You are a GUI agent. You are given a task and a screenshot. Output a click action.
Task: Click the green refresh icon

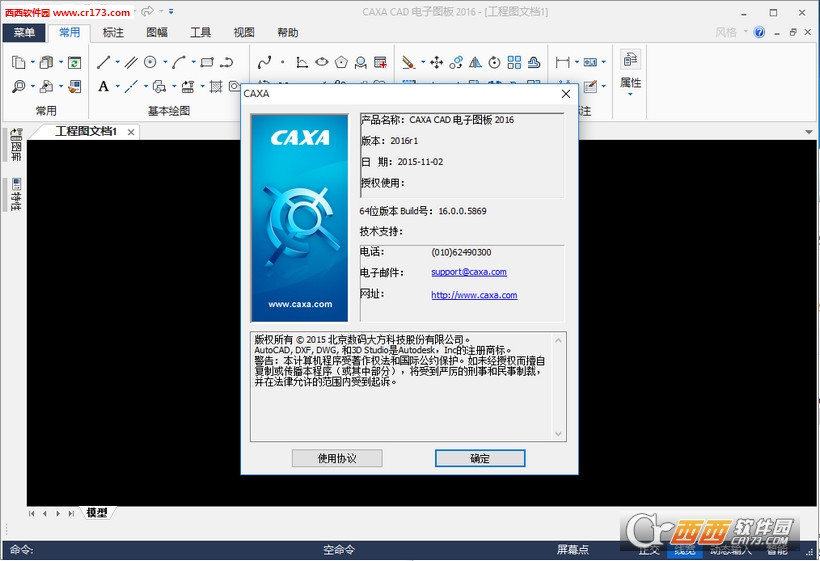click(x=75, y=62)
